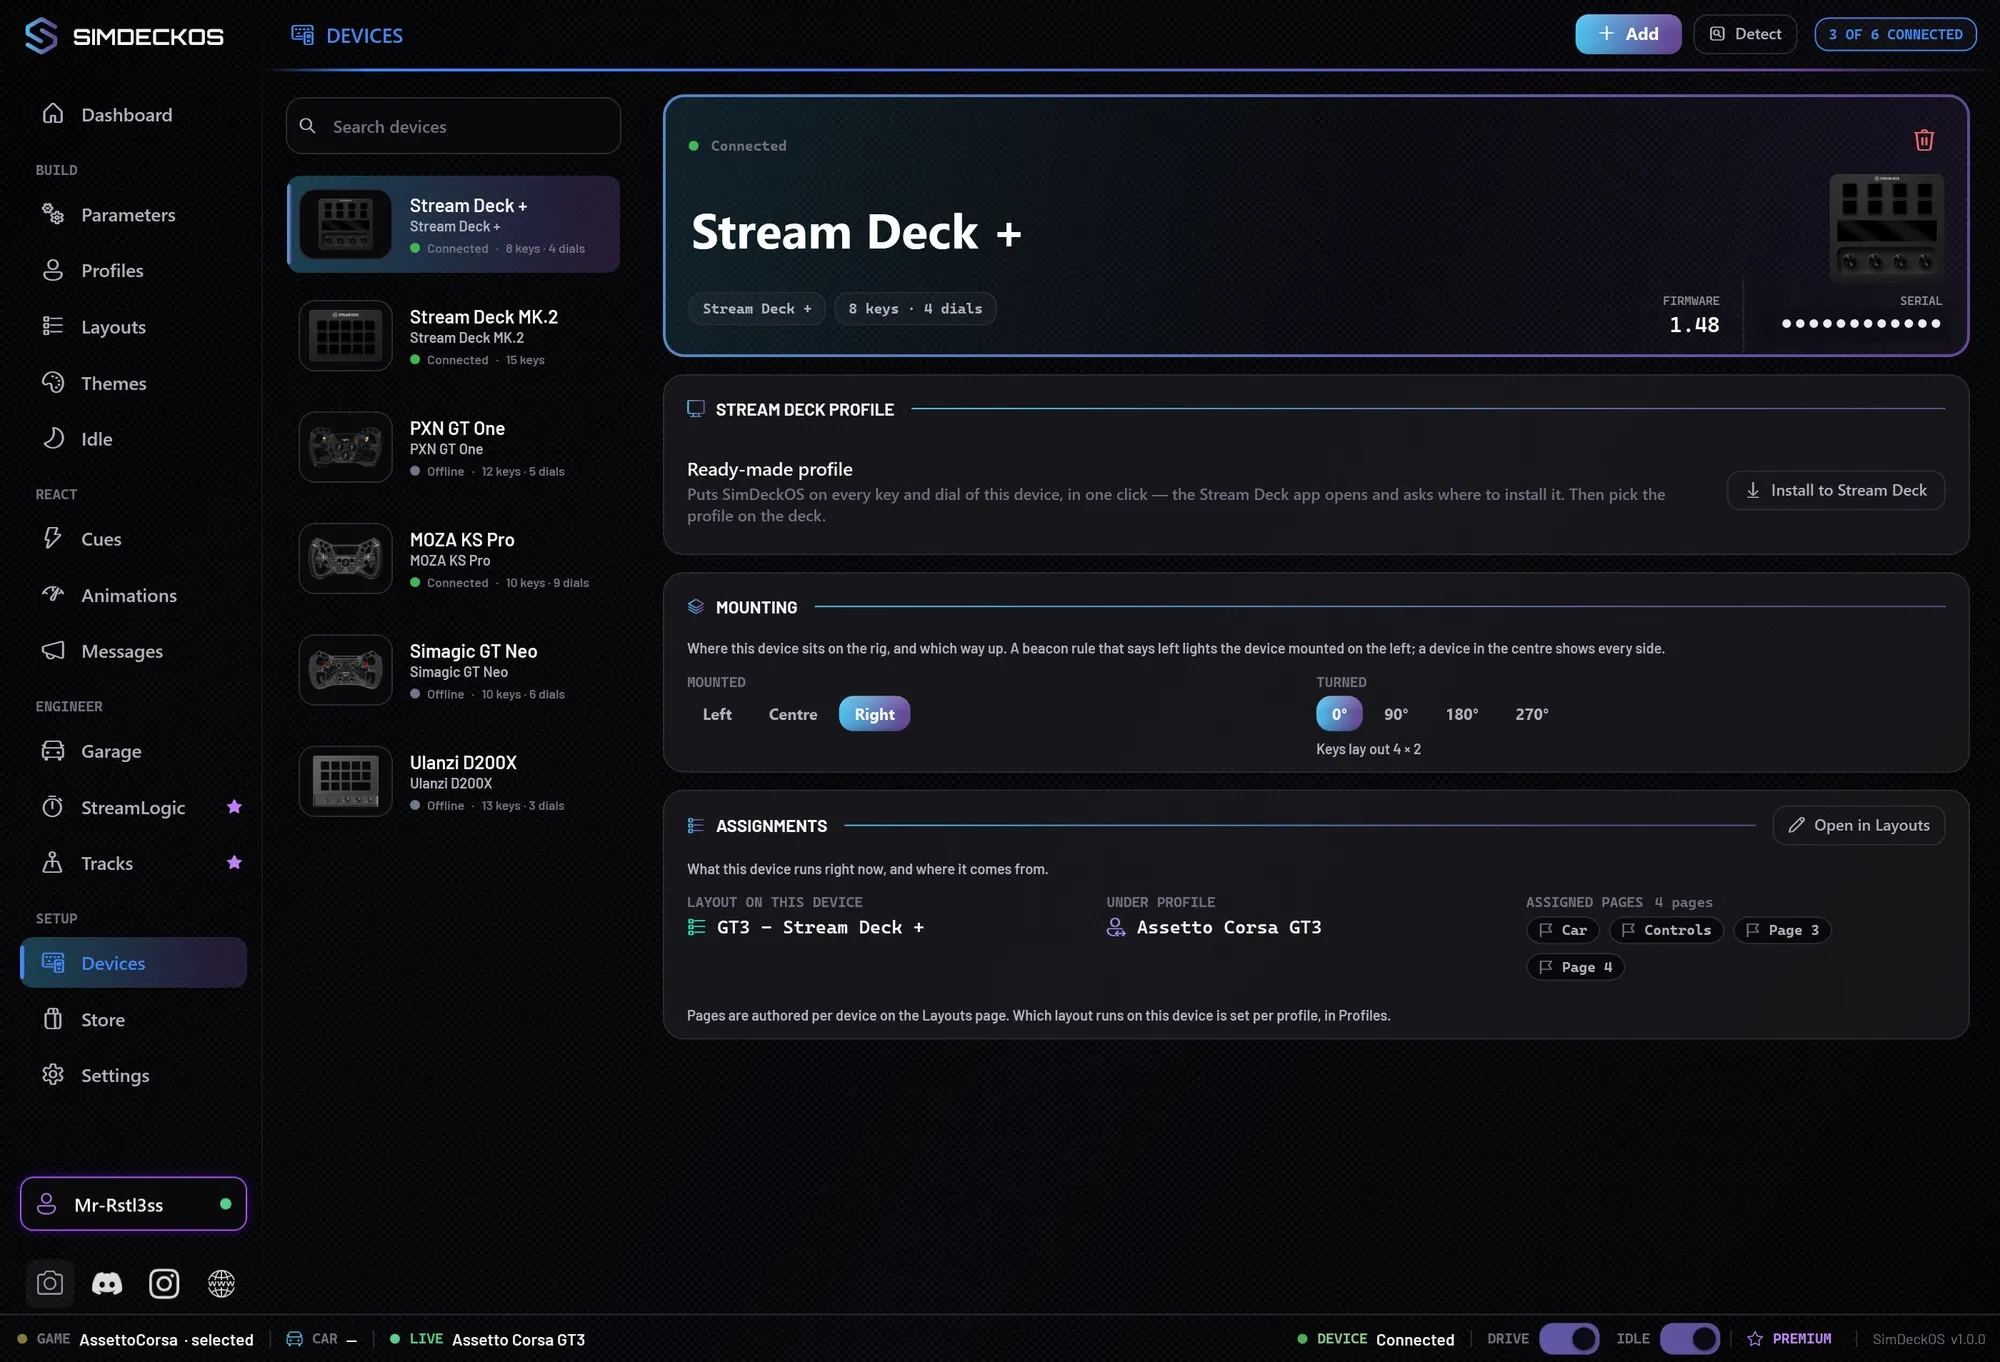Navigate to Layouts page
Image resolution: width=2000 pixels, height=1362 pixels.
tap(133, 327)
